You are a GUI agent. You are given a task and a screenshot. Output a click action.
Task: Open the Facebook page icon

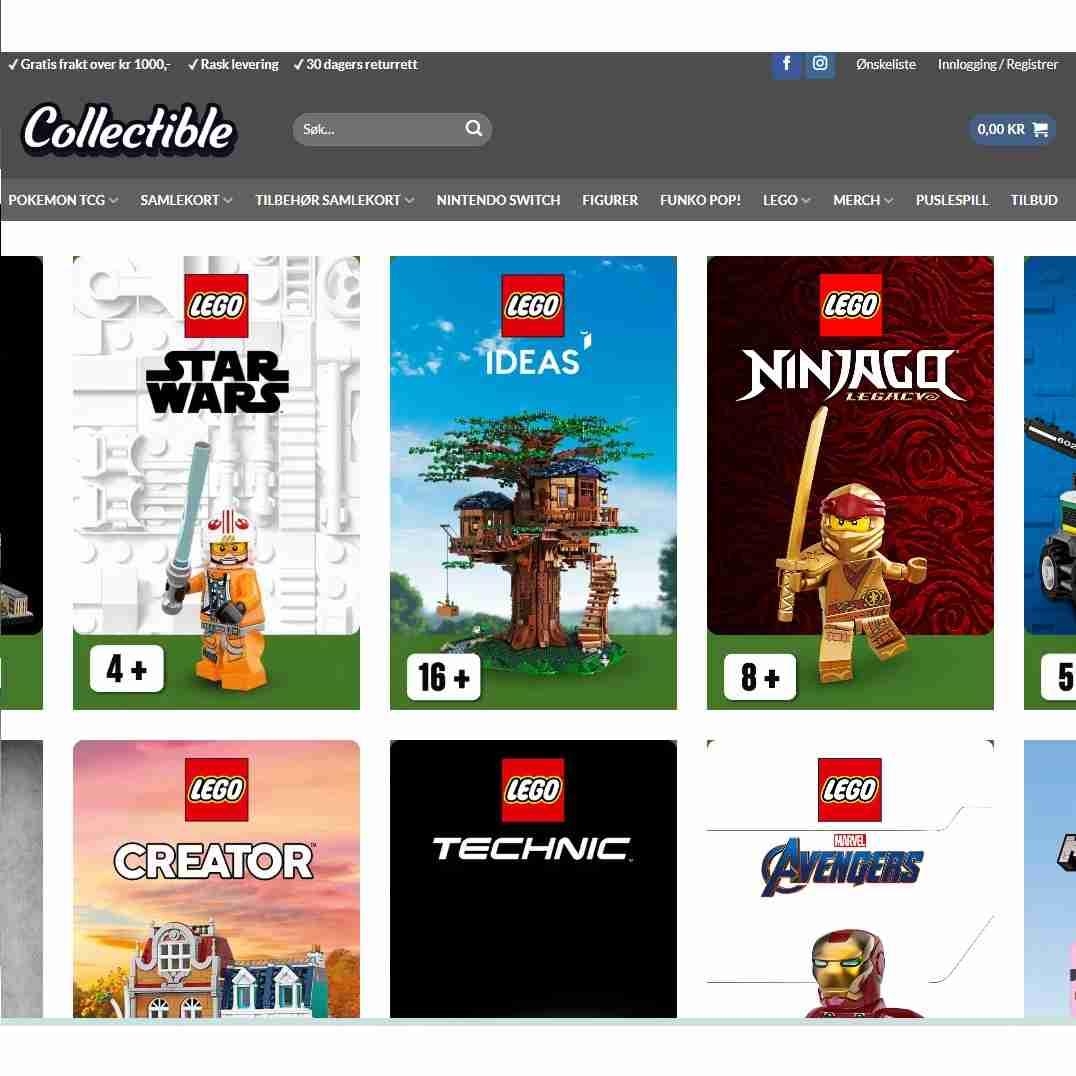click(786, 65)
